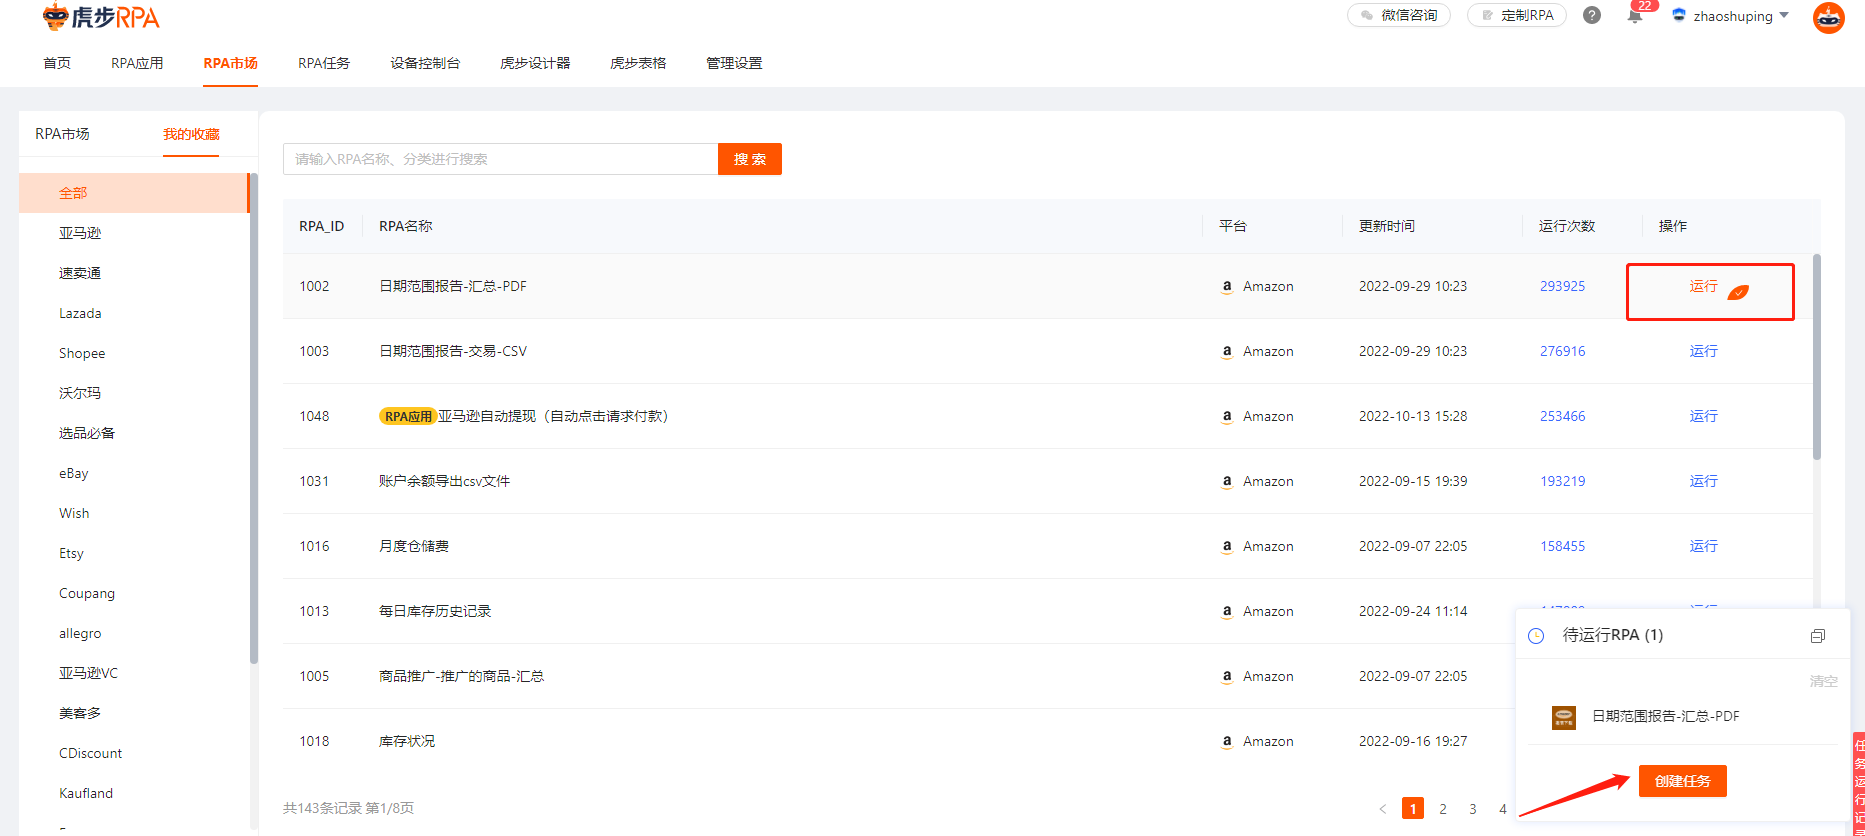The image size is (1865, 836).
Task: Click 每日库存历史记录 RPA name
Action: (x=435, y=611)
